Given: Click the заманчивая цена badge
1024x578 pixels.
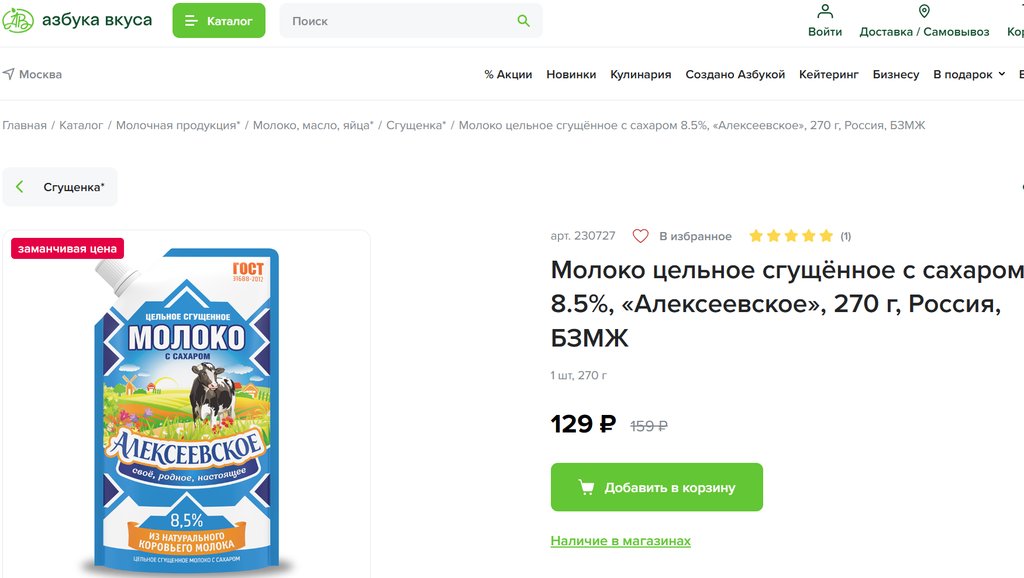Looking at the screenshot, I should (67, 248).
